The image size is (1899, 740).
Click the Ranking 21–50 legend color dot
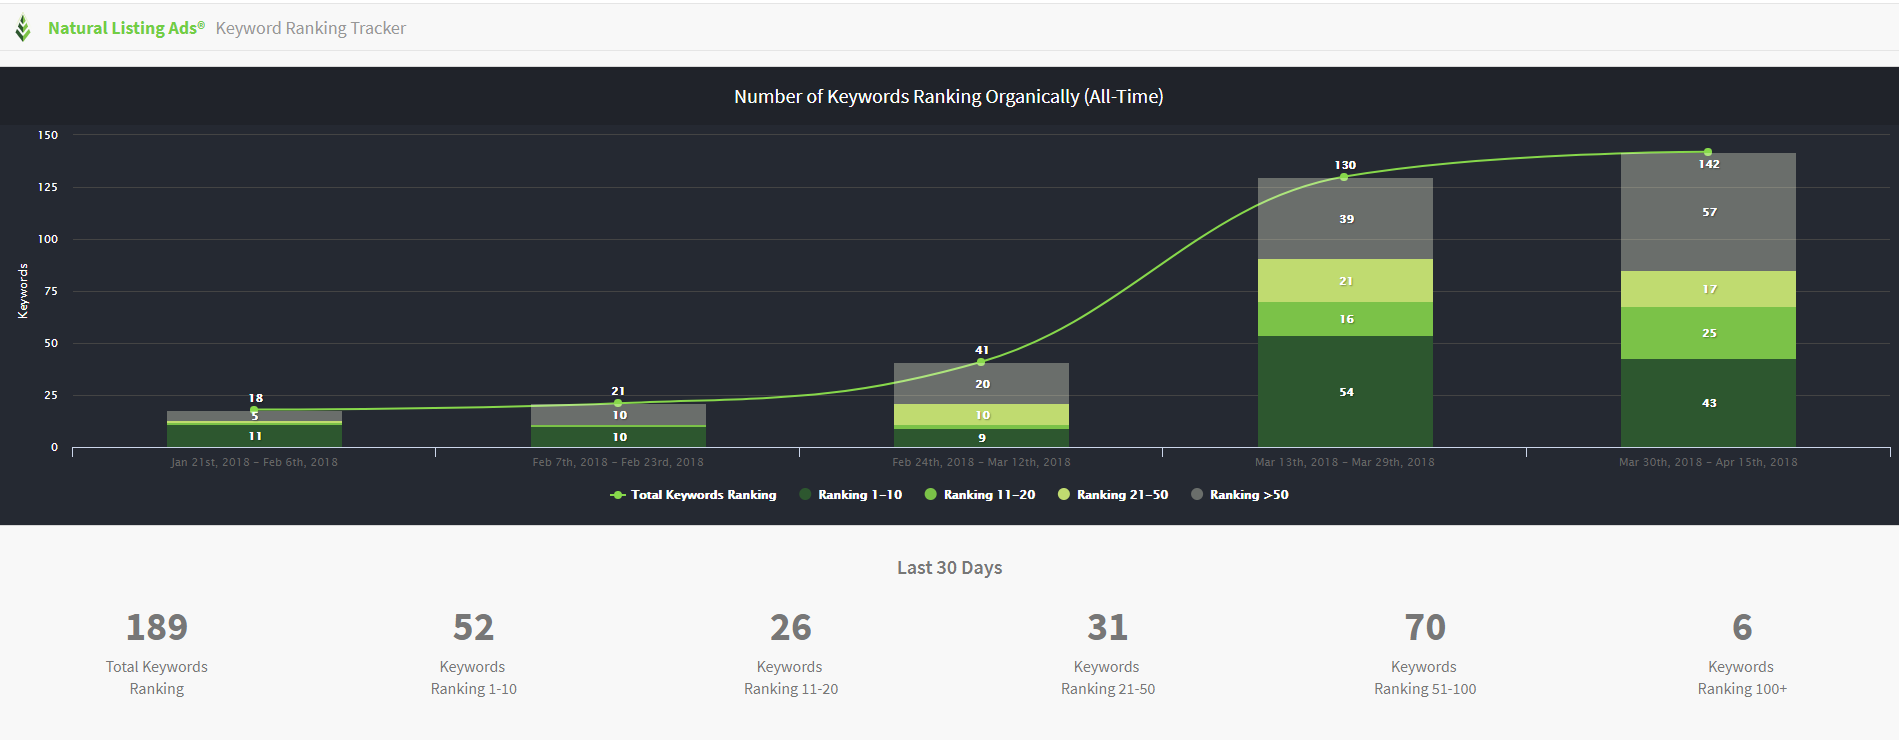[1064, 494]
